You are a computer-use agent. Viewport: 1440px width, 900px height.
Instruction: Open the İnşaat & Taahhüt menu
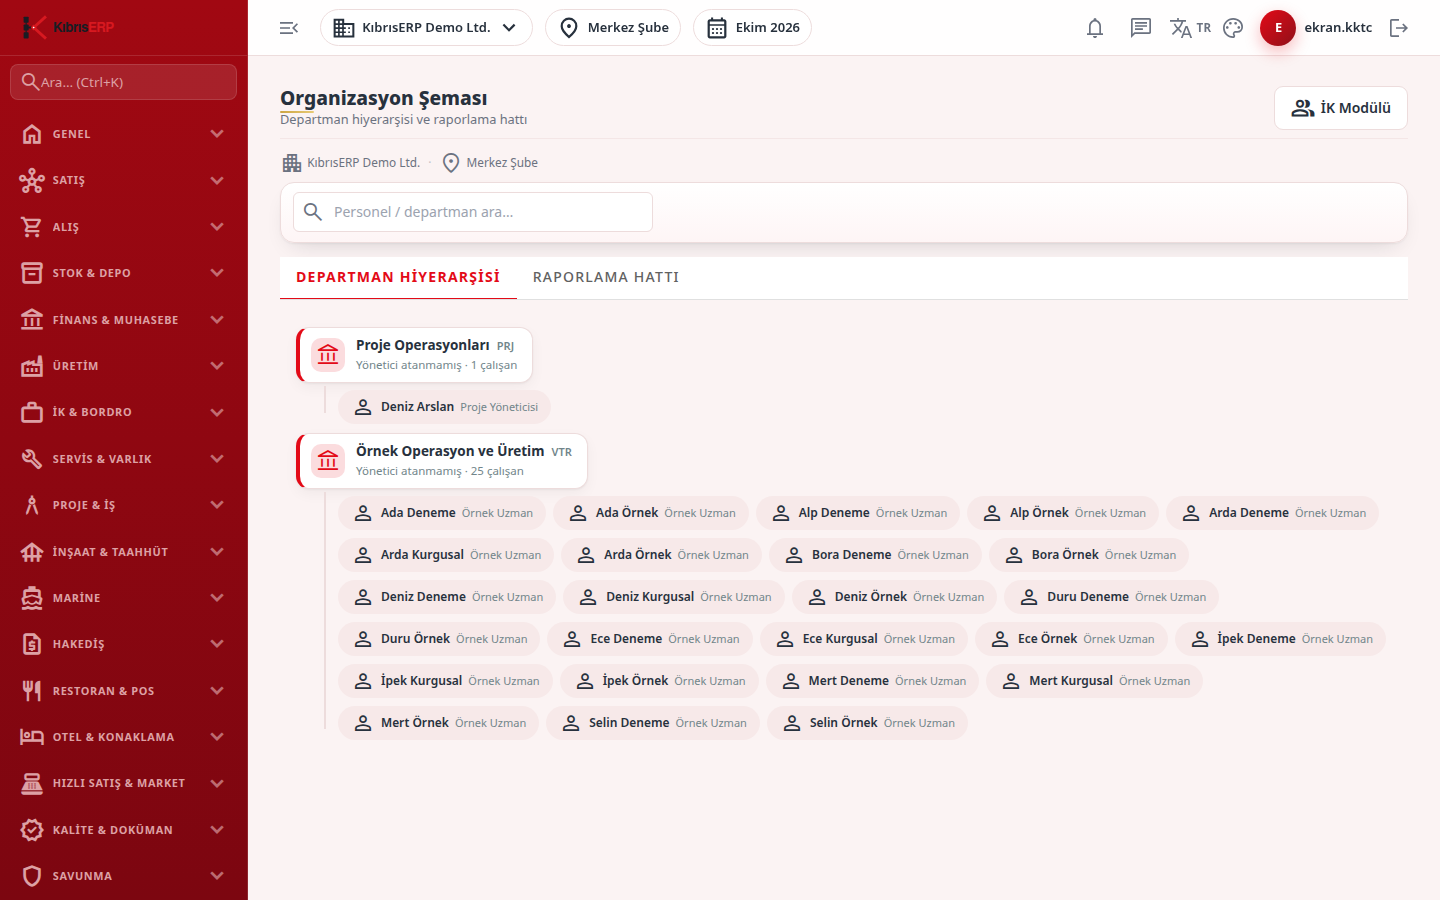click(x=124, y=552)
